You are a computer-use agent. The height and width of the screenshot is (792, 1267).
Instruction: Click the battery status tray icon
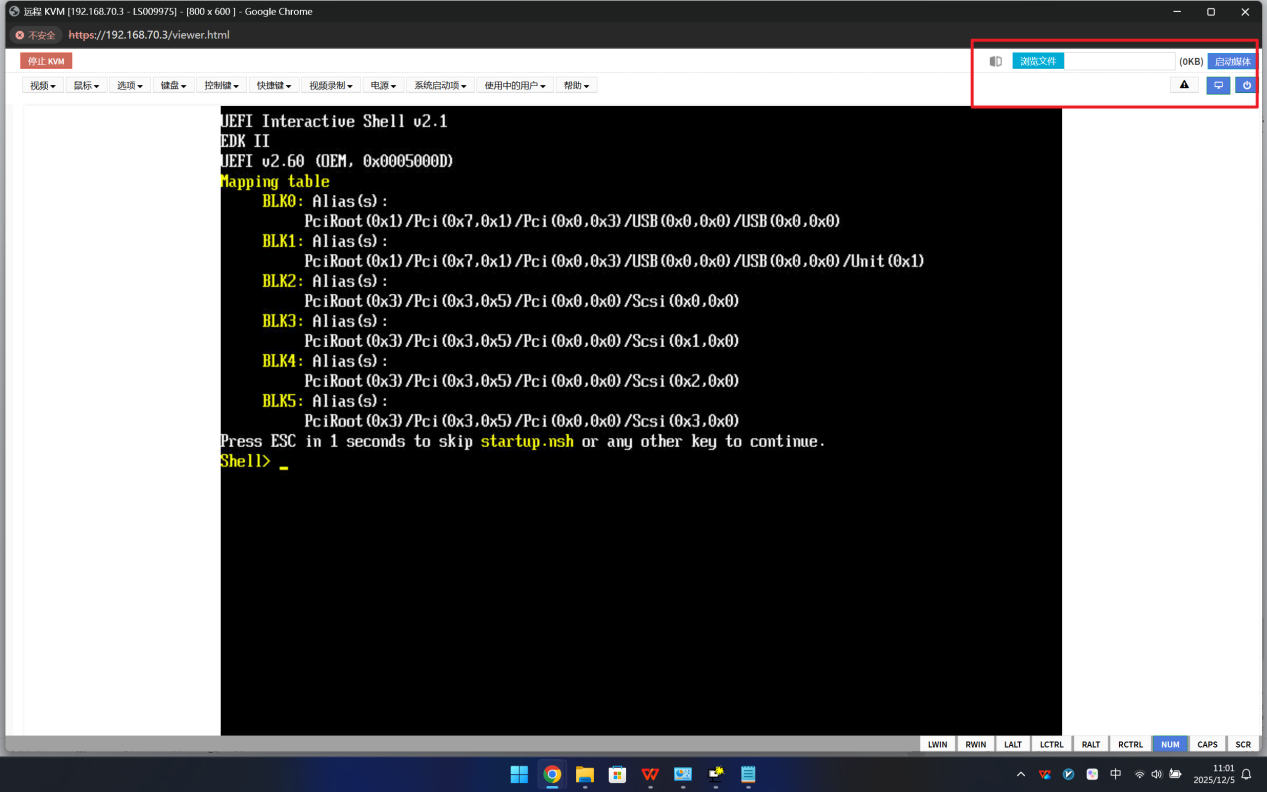1176,774
